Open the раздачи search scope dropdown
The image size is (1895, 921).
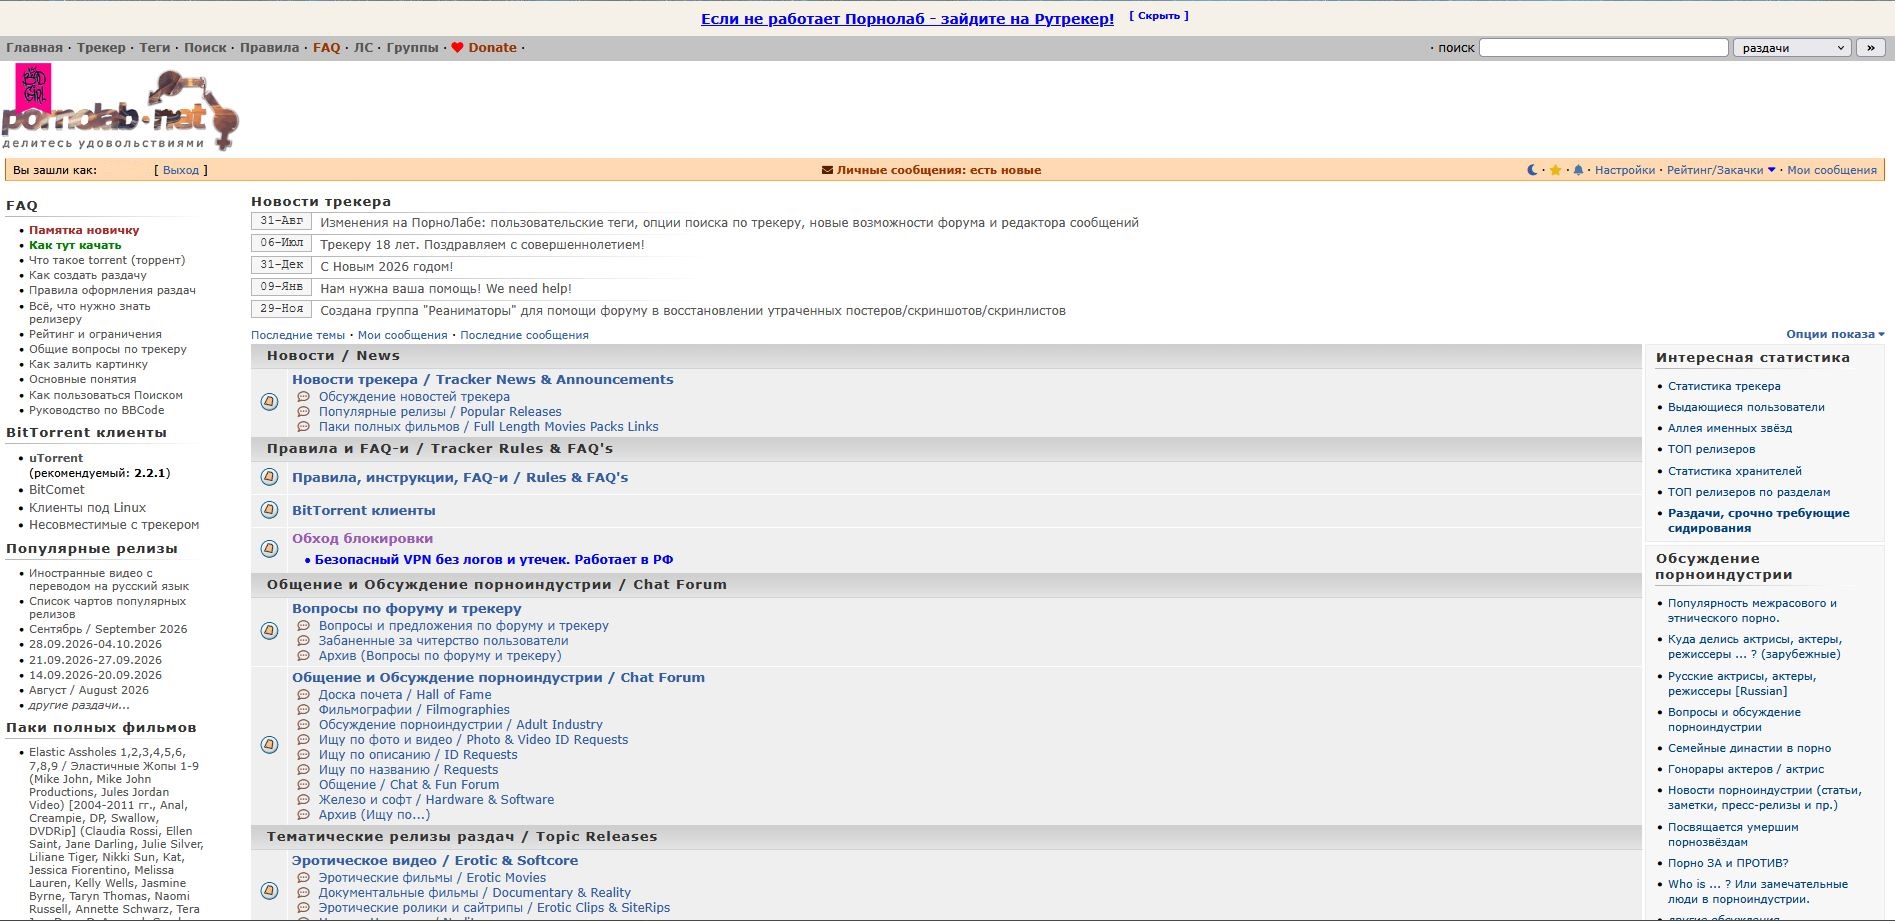coord(1792,48)
